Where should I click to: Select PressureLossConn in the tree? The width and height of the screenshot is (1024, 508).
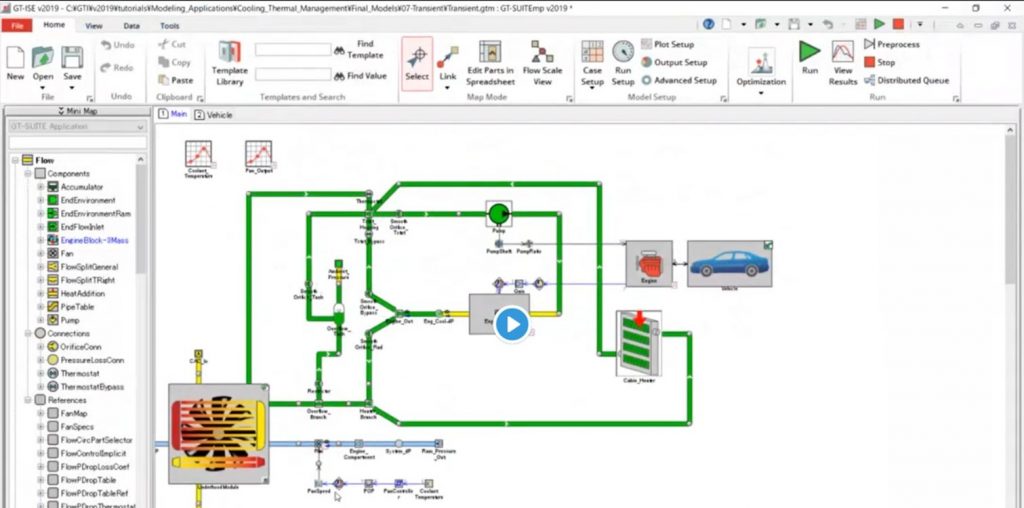click(x=91, y=360)
